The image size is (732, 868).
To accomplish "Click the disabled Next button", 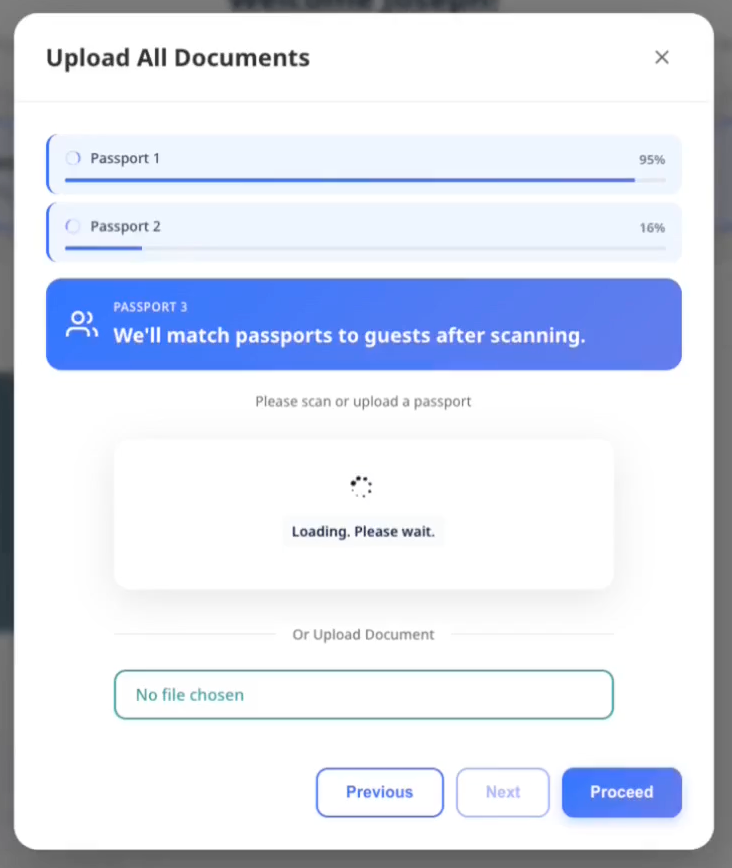I will 502,792.
